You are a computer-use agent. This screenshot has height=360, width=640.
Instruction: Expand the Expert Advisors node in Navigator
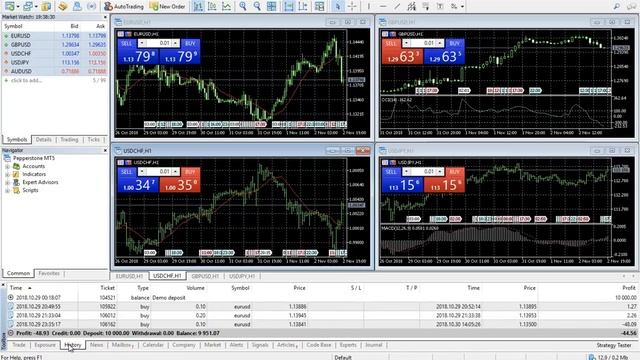[7, 182]
